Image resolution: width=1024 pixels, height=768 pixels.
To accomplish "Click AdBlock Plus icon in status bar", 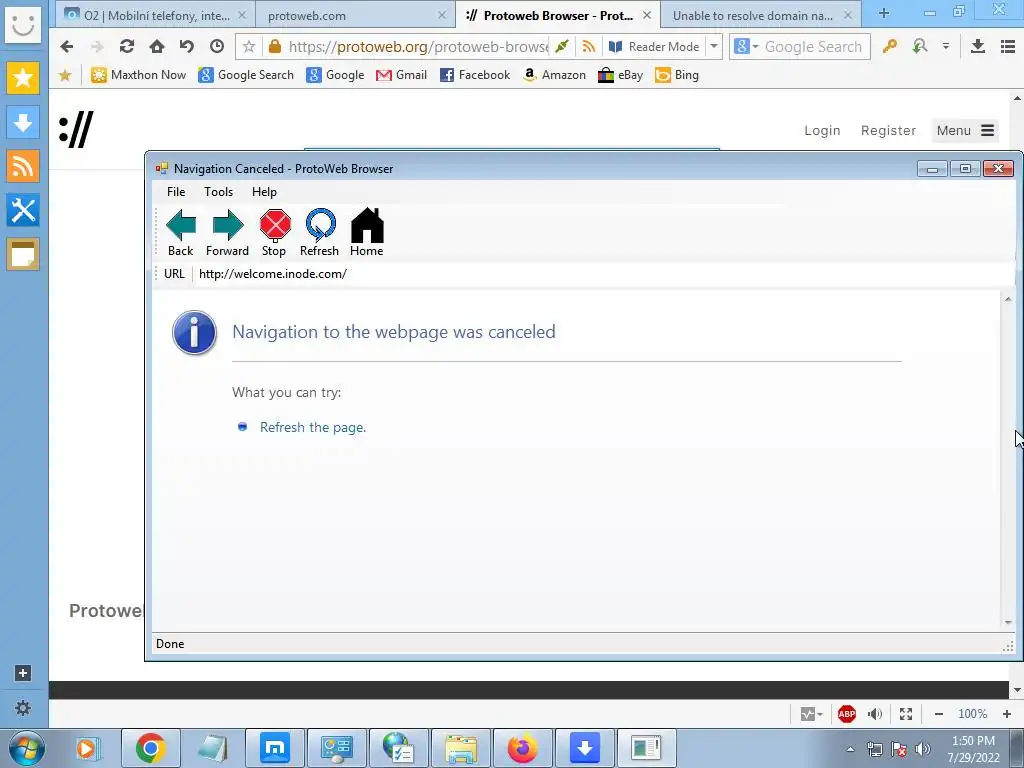I will pos(846,714).
